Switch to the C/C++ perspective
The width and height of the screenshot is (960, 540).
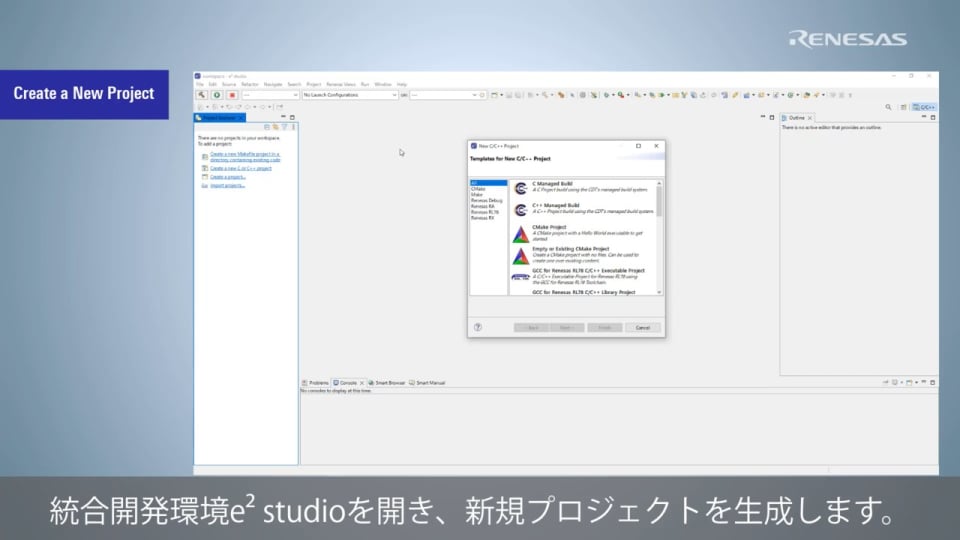point(924,107)
